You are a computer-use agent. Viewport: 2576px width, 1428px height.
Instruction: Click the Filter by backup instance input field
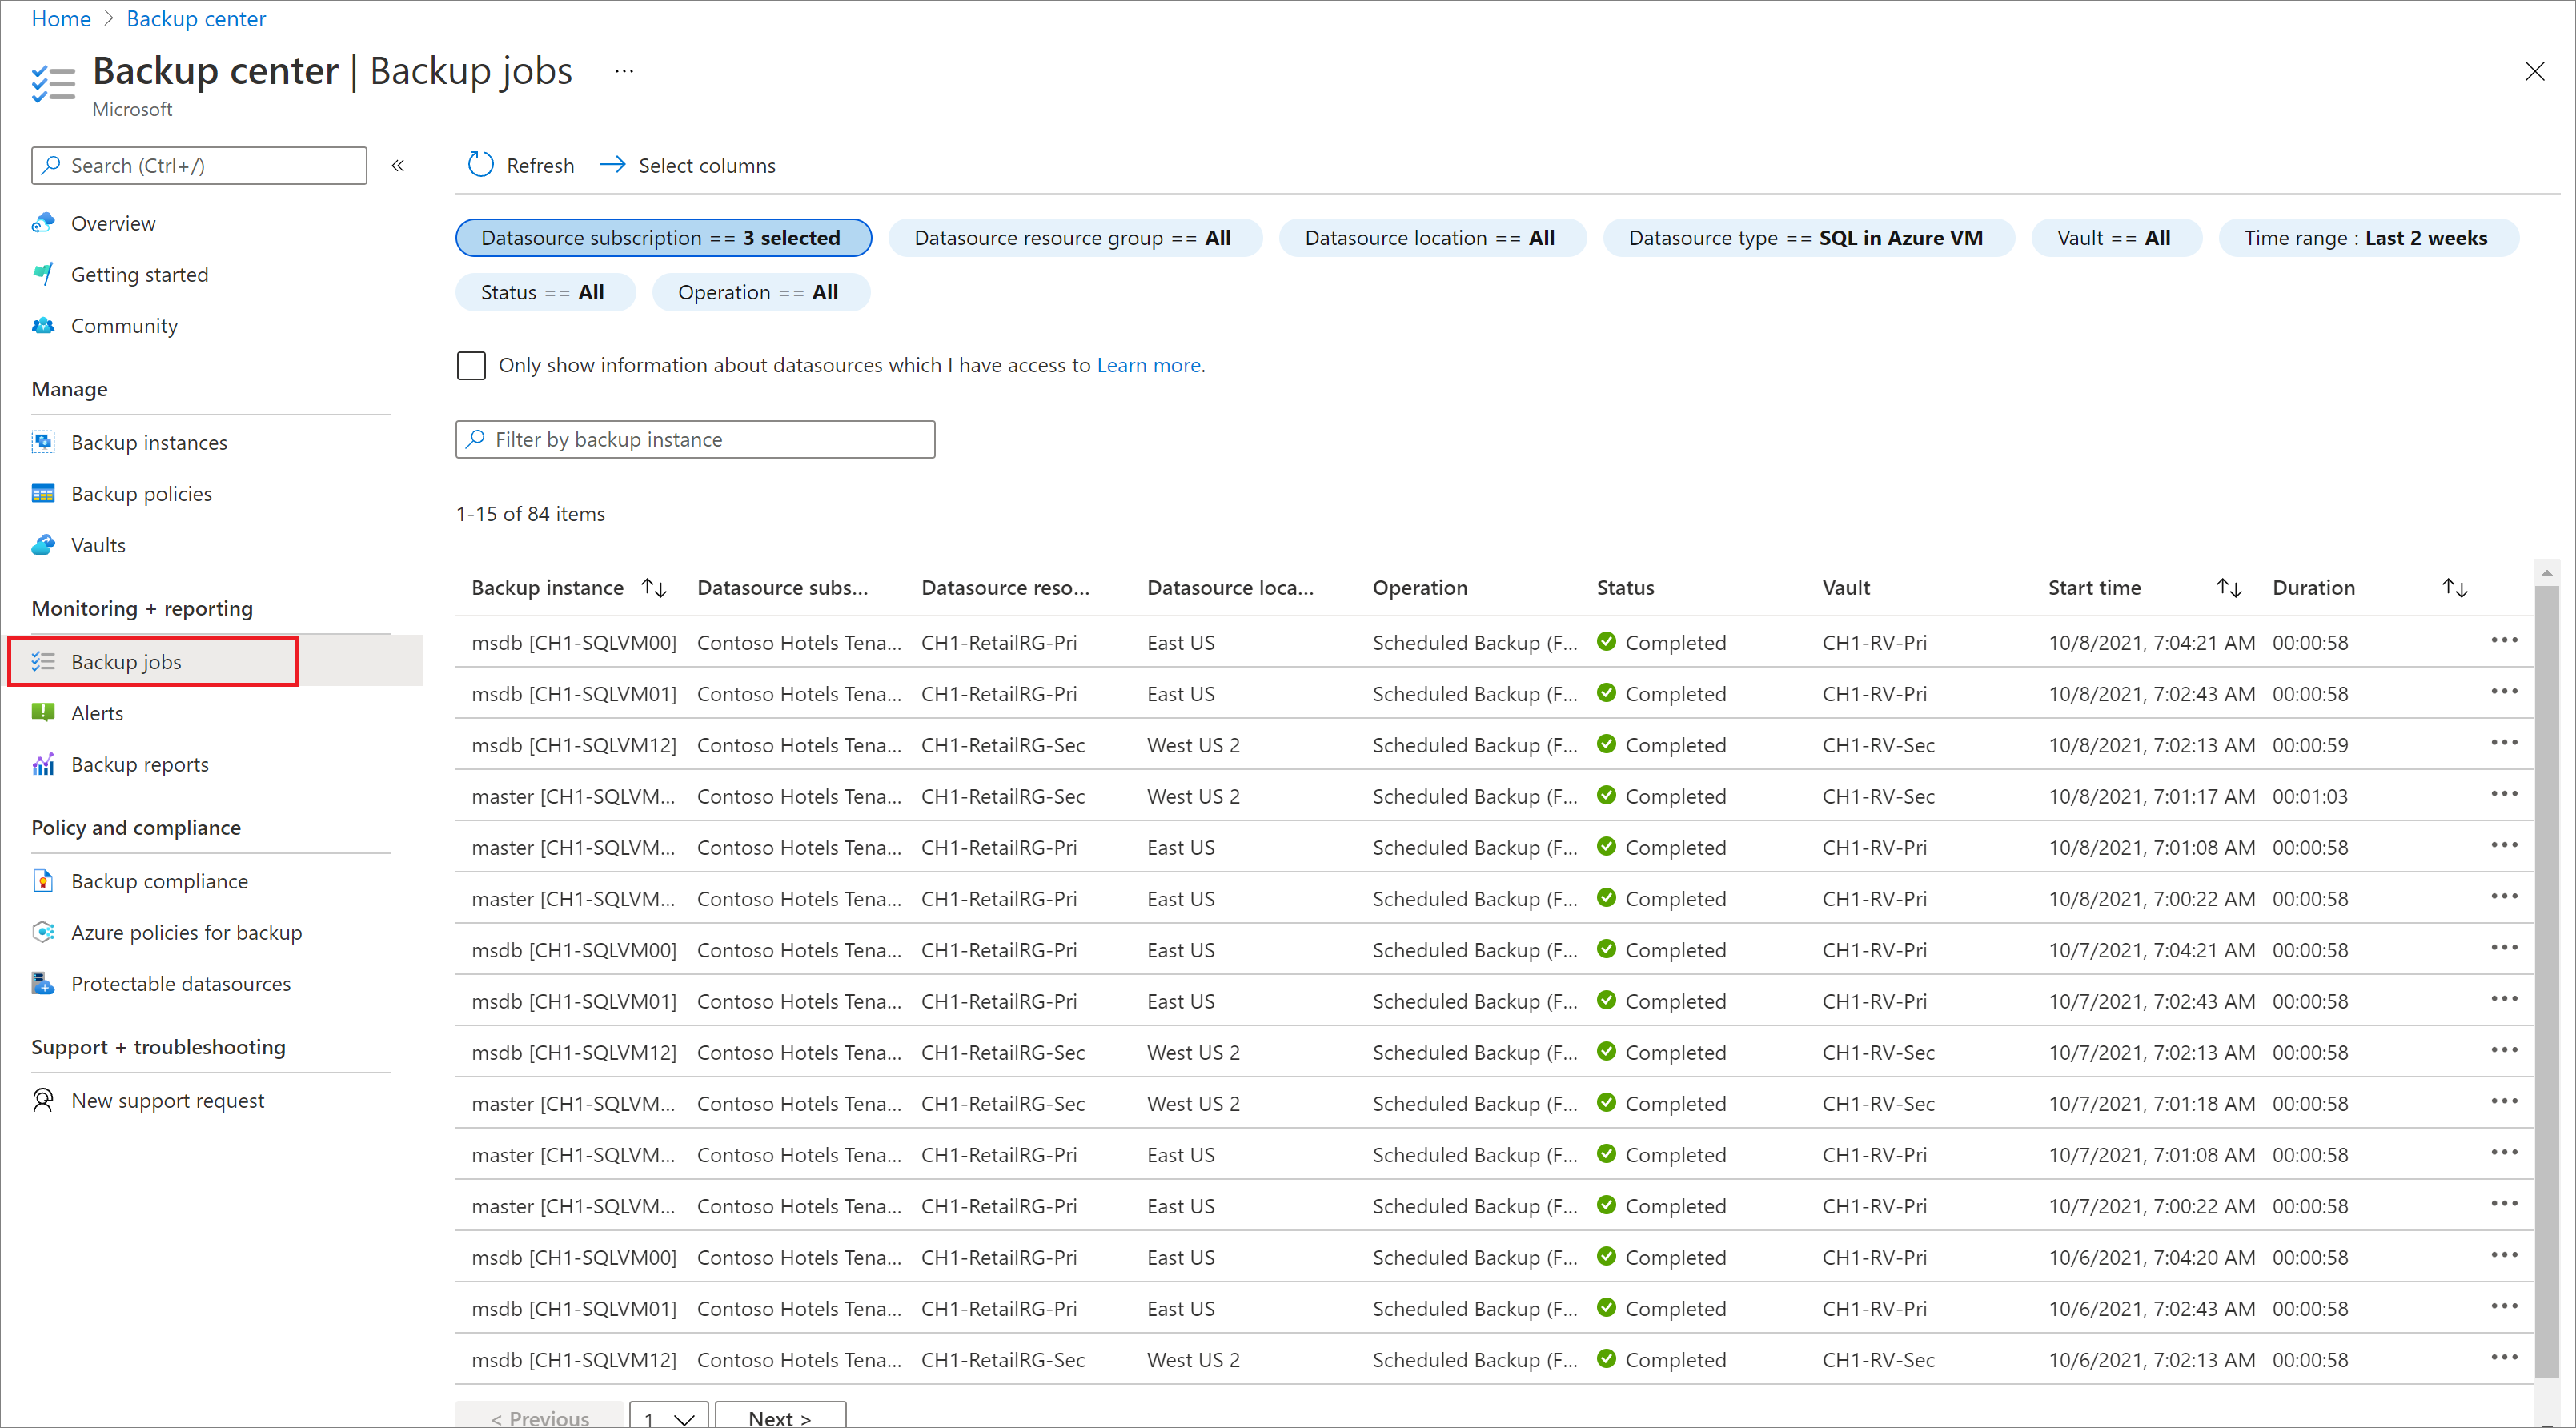(696, 438)
